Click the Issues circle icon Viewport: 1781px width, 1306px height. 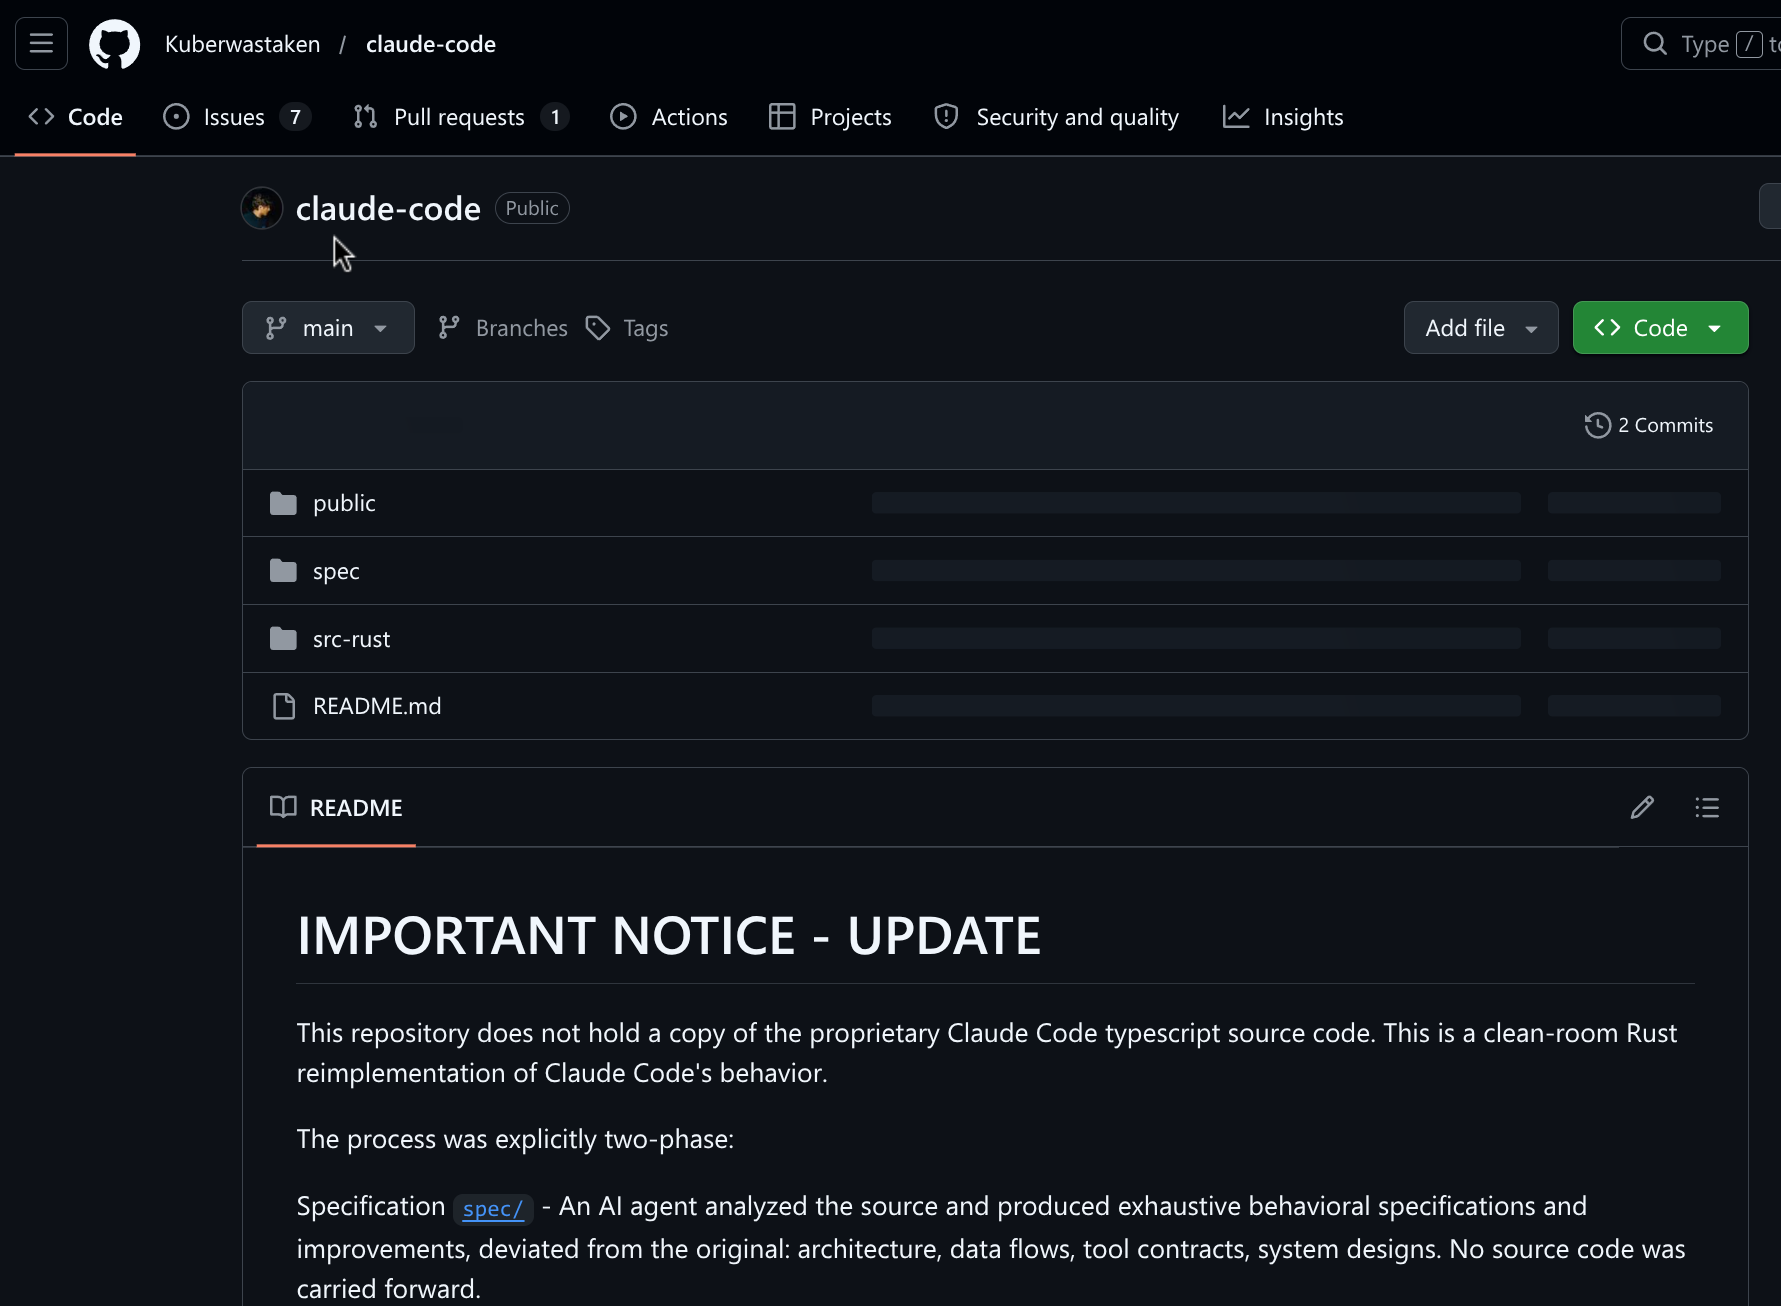coord(176,117)
